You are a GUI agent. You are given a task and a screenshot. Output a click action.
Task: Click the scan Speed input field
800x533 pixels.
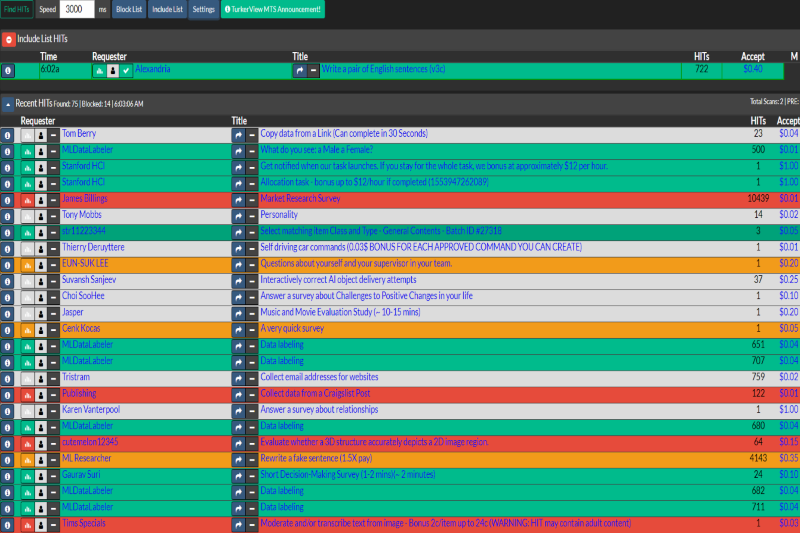click(x=77, y=9)
